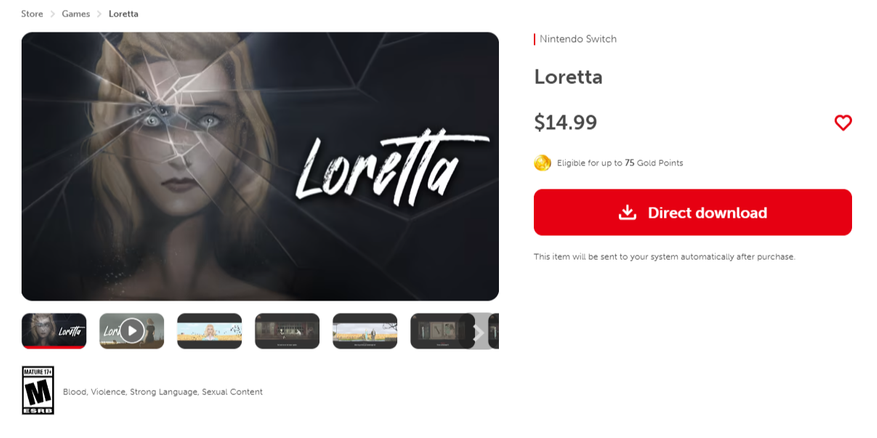Image resolution: width=877 pixels, height=438 pixels.
Task: Click the download arrow icon in the red button
Action: (628, 213)
